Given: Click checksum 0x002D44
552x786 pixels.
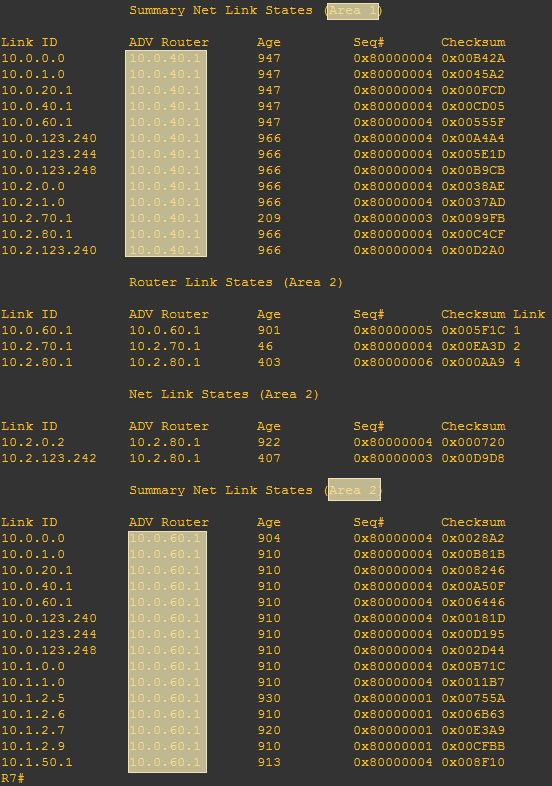Looking at the screenshot, I should (473, 651).
